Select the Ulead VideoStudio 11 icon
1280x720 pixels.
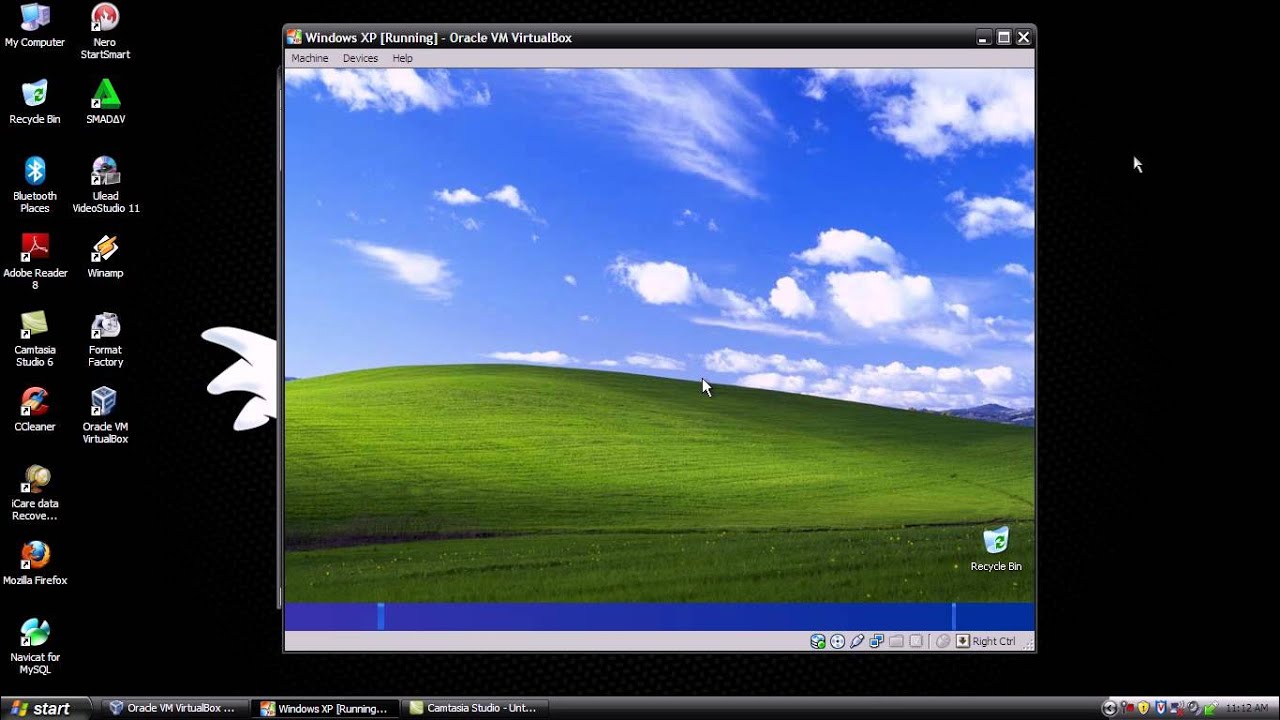tap(105, 185)
